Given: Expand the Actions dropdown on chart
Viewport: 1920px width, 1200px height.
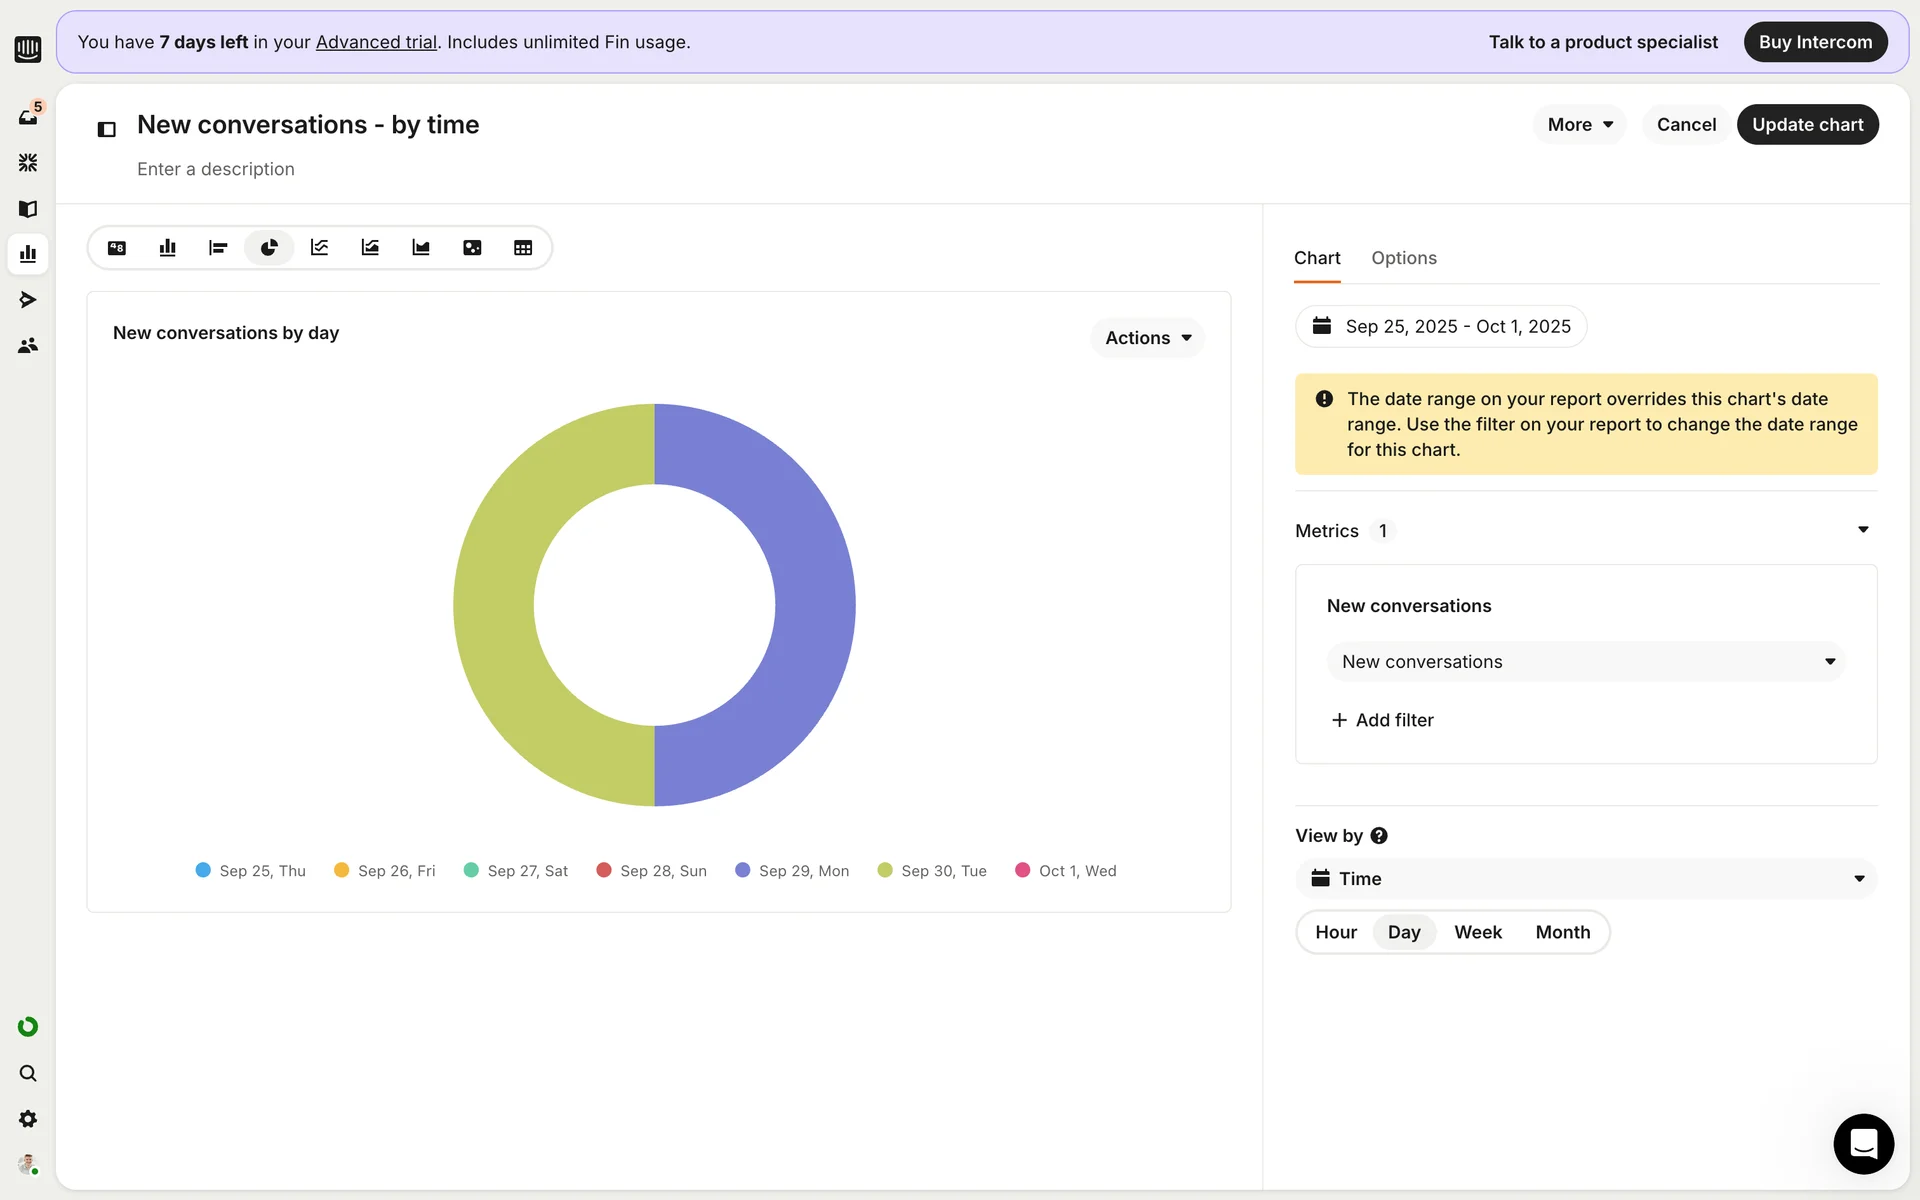Looking at the screenshot, I should [x=1147, y=338].
